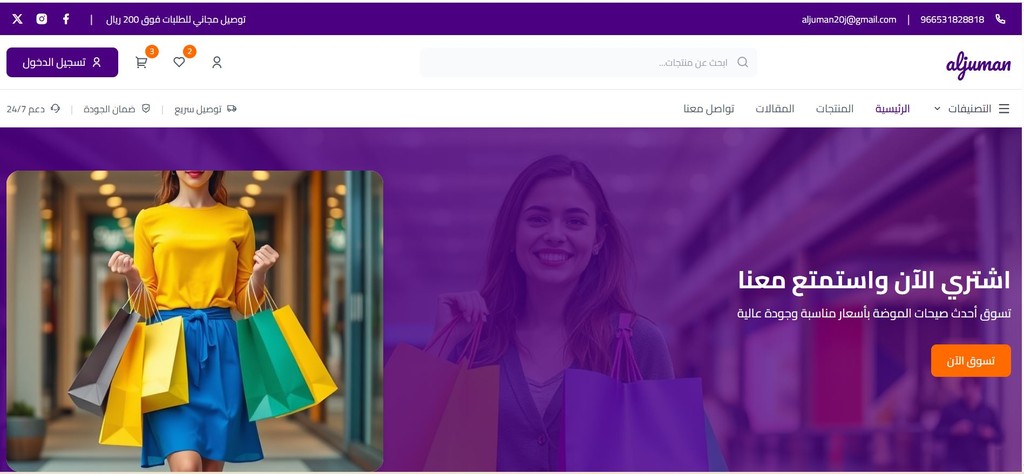Open the تواصل معنا contact menu item
Screen dimensions: 1024x474
(x=709, y=108)
